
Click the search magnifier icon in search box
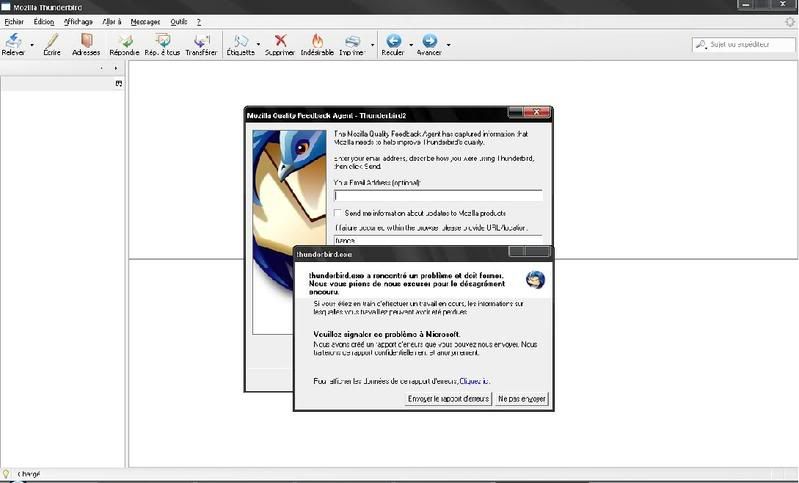click(x=701, y=45)
